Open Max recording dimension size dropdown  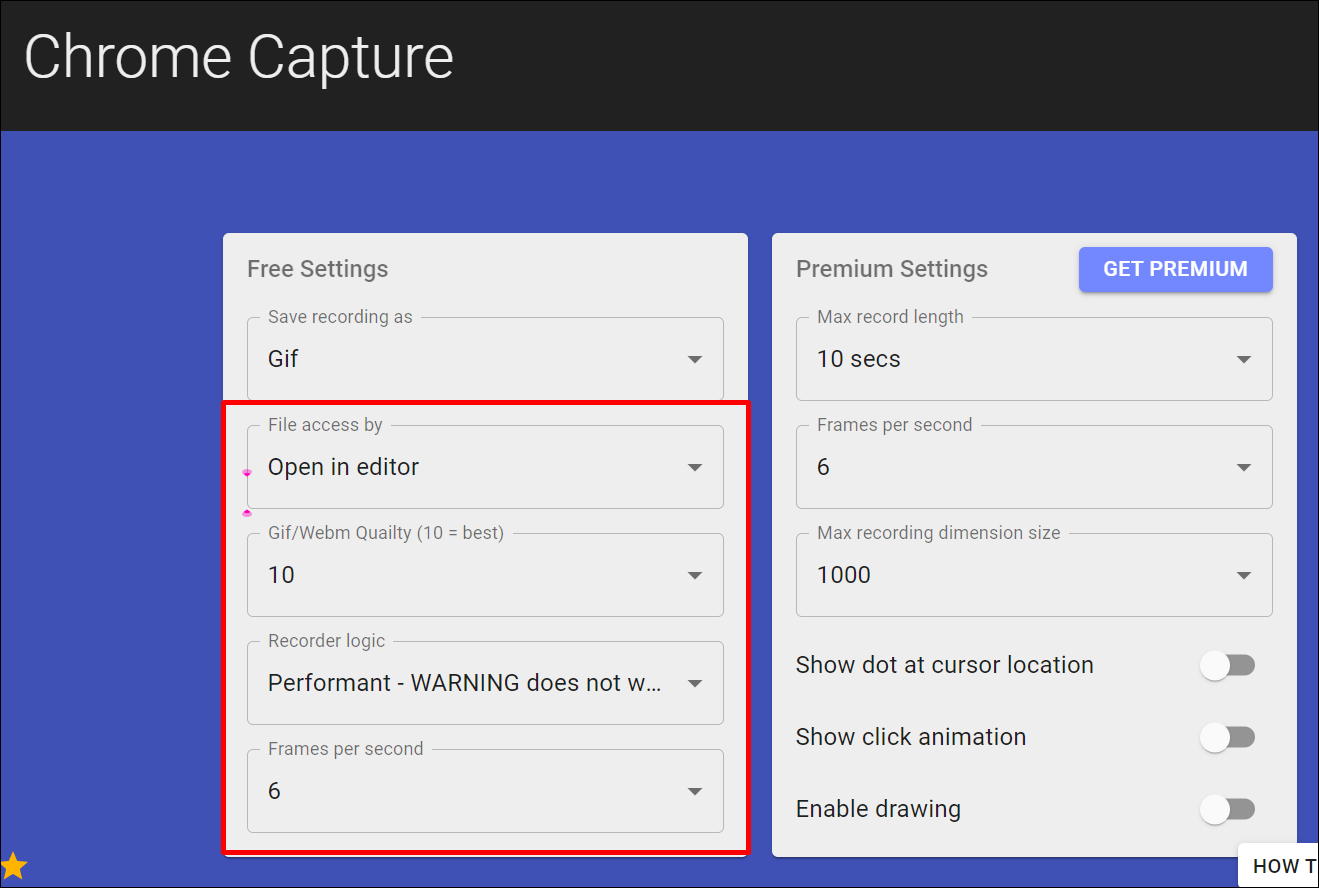pyautogui.click(x=1034, y=575)
